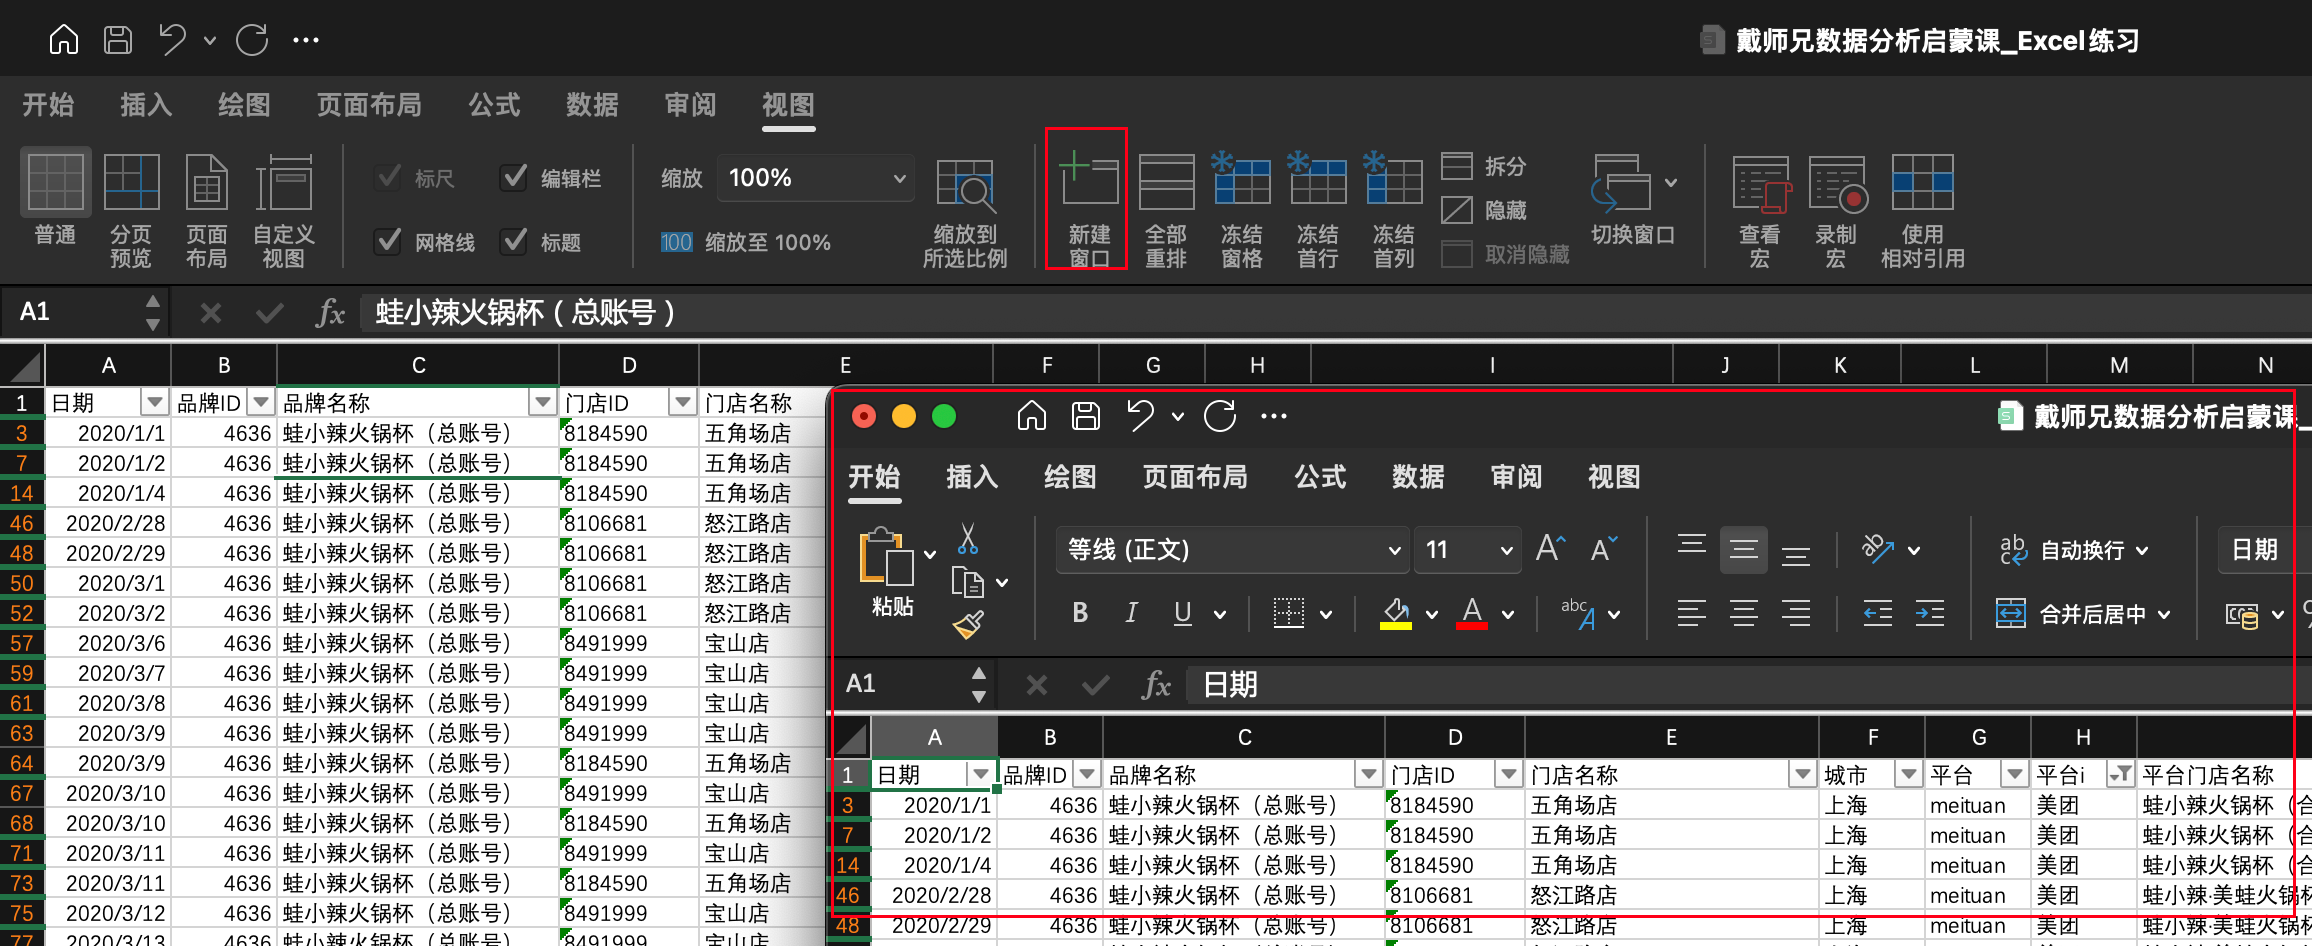Click the undo icon in back window
Image resolution: width=2312 pixels, height=946 pixels.
172,40
